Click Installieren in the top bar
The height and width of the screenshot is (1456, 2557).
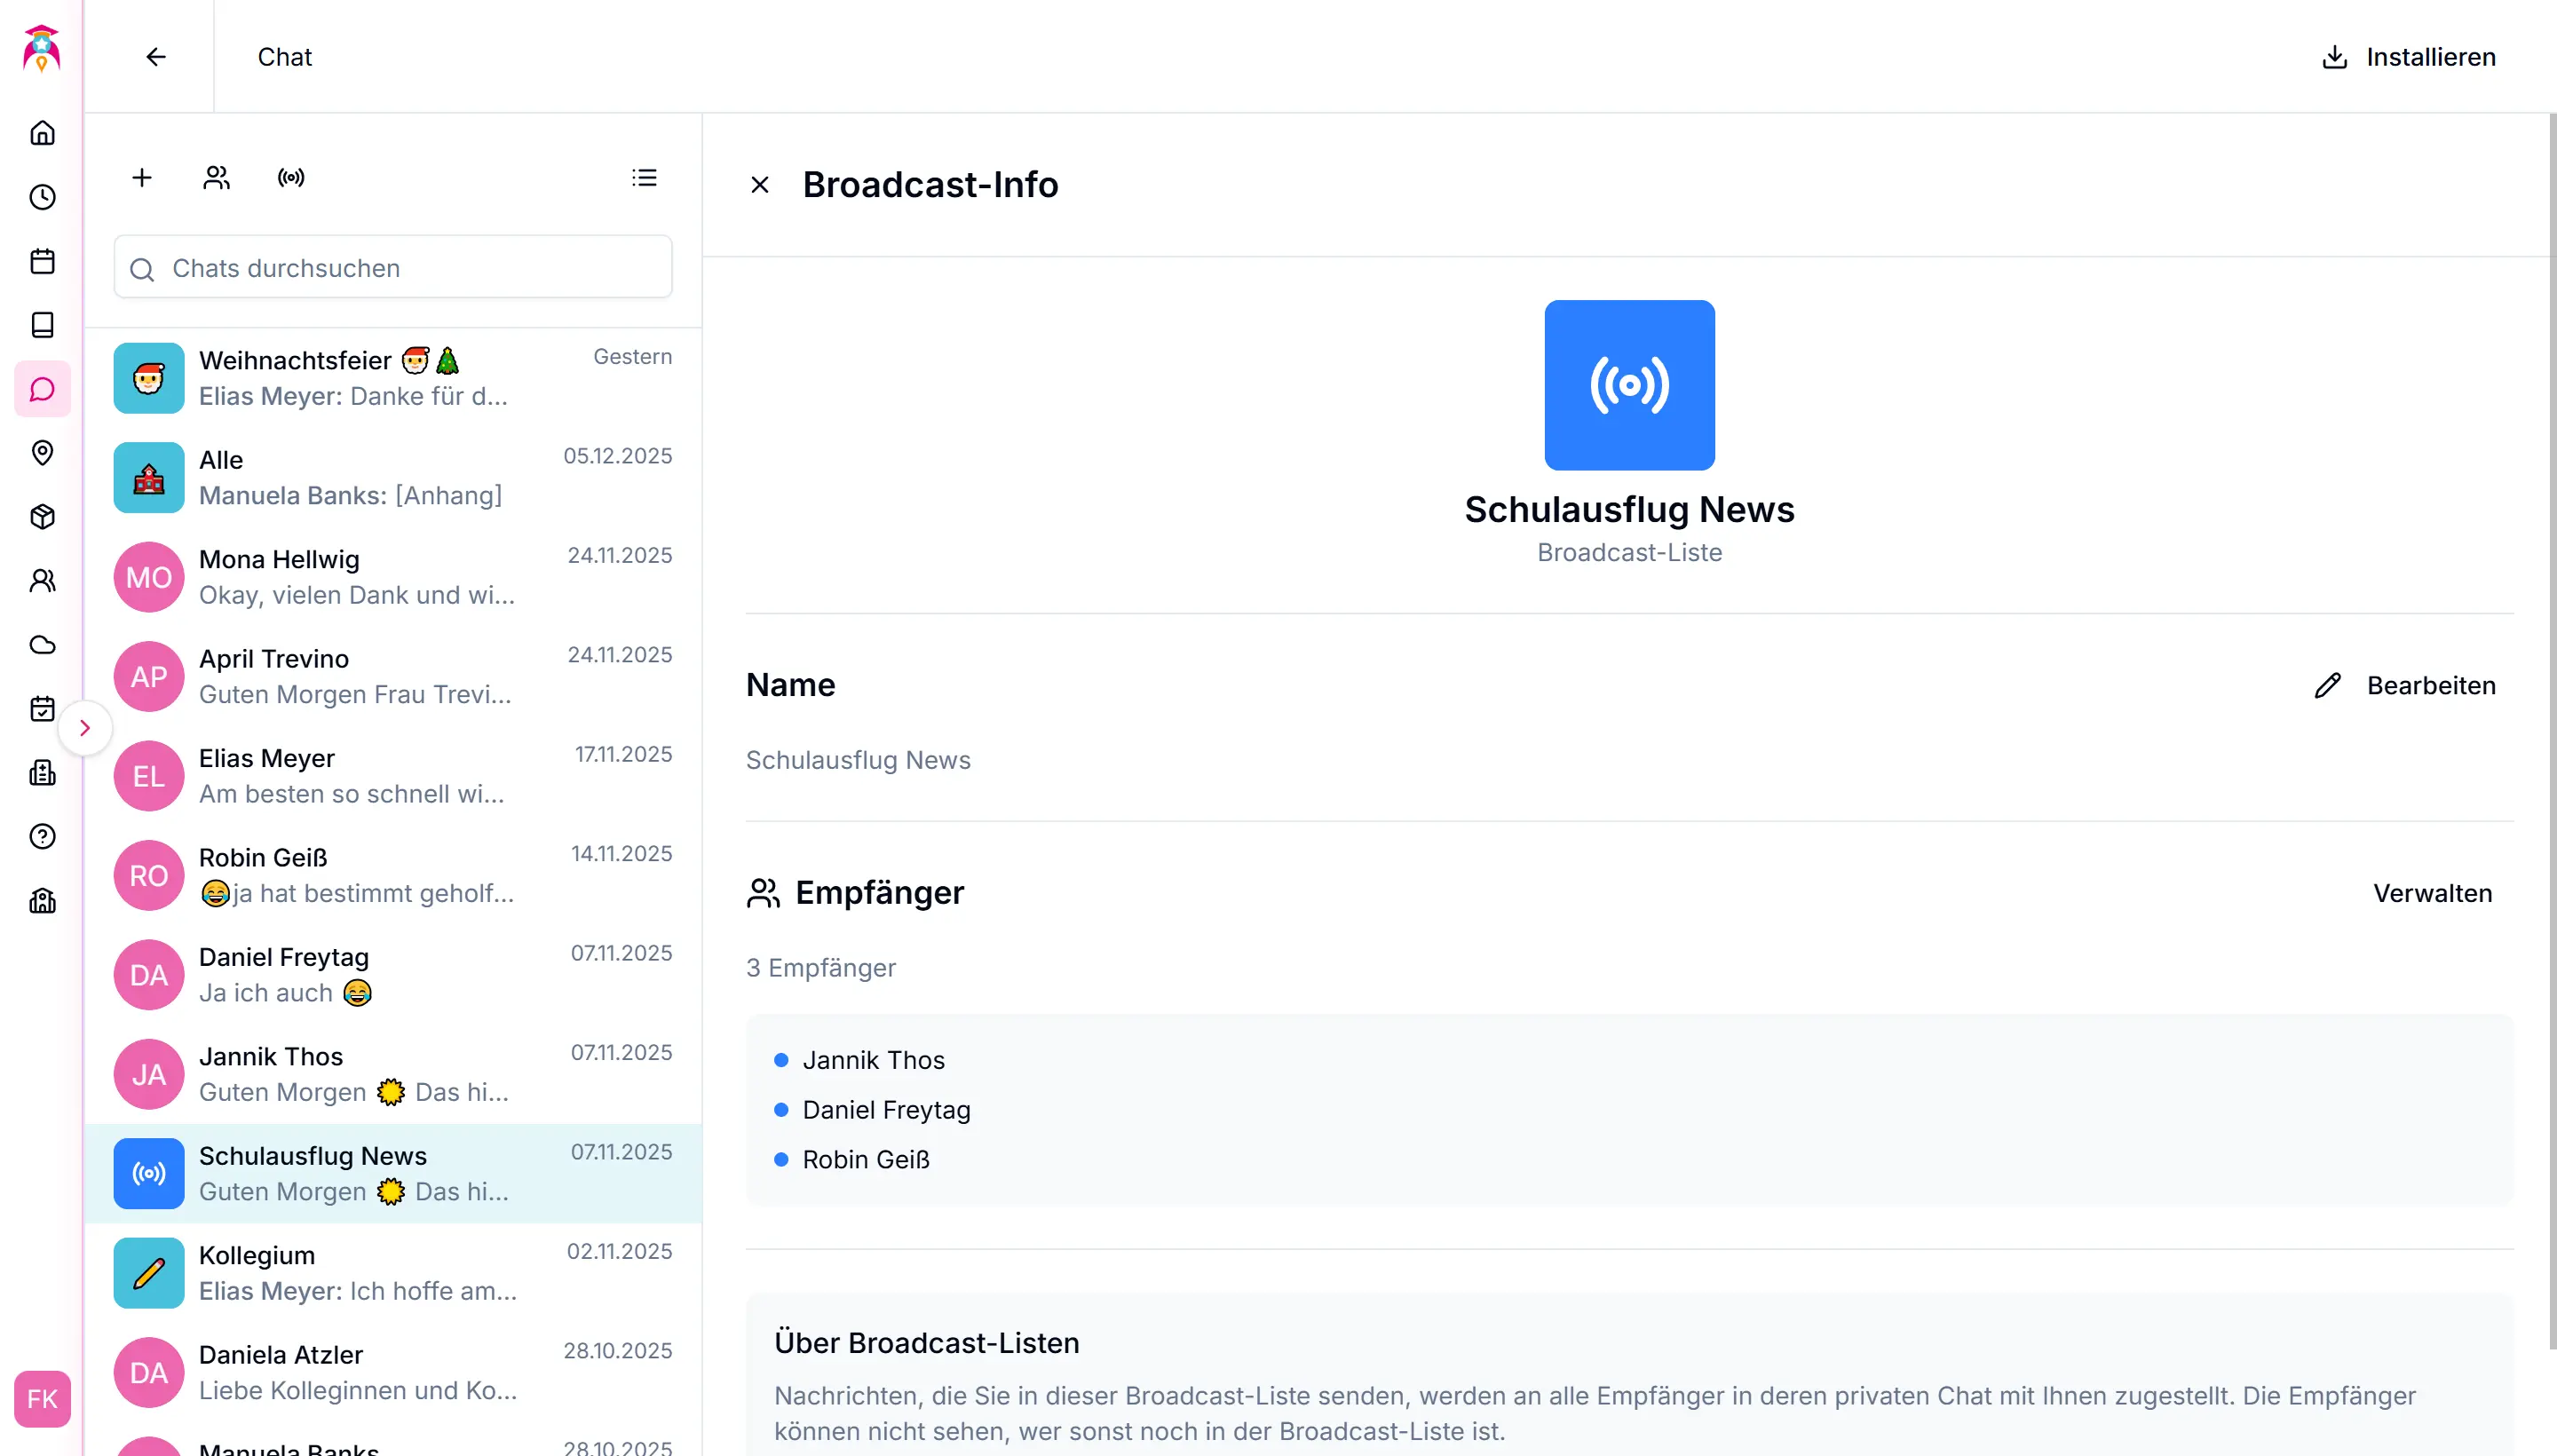coord(2408,57)
